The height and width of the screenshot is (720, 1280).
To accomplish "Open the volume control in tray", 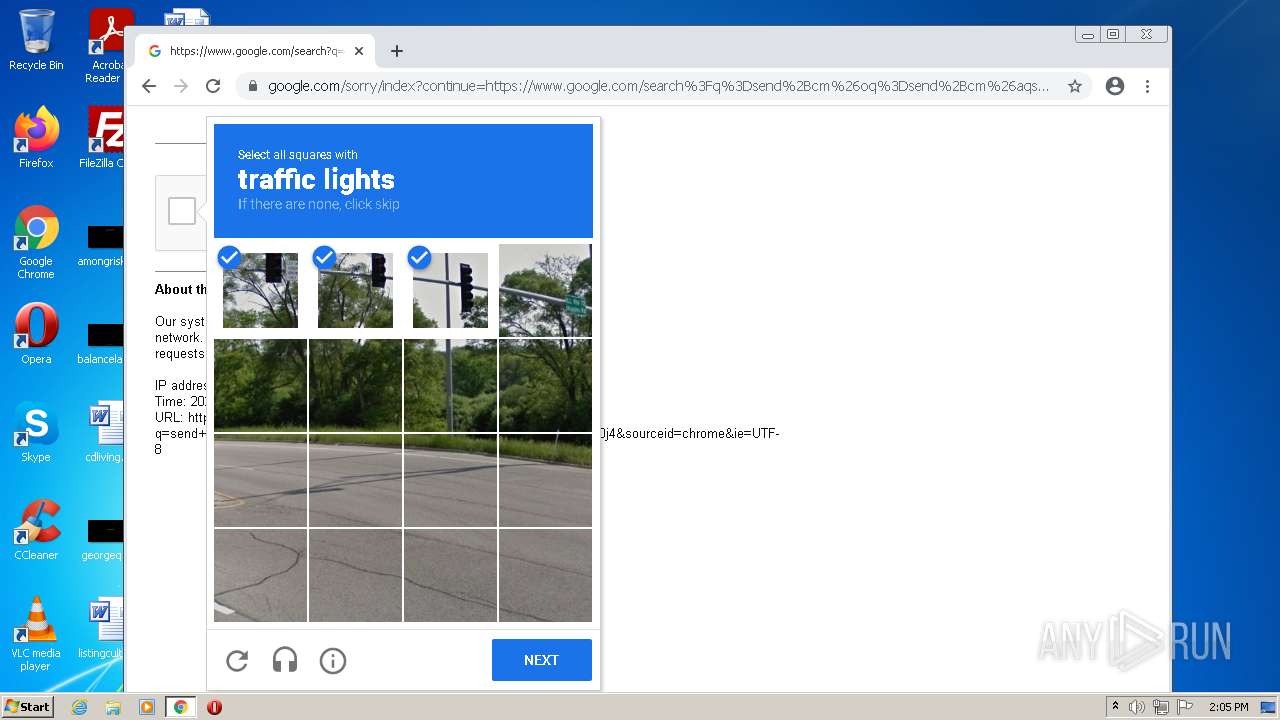I will coord(1137,707).
